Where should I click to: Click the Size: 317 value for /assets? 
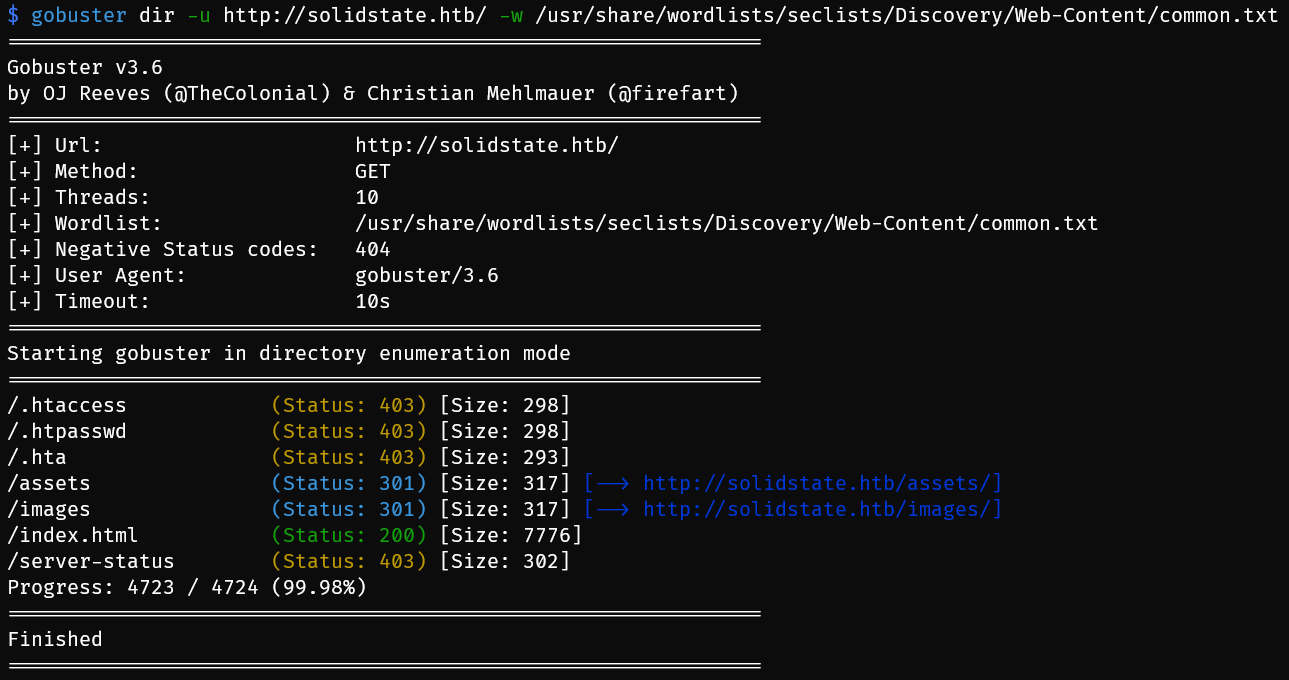(x=505, y=483)
